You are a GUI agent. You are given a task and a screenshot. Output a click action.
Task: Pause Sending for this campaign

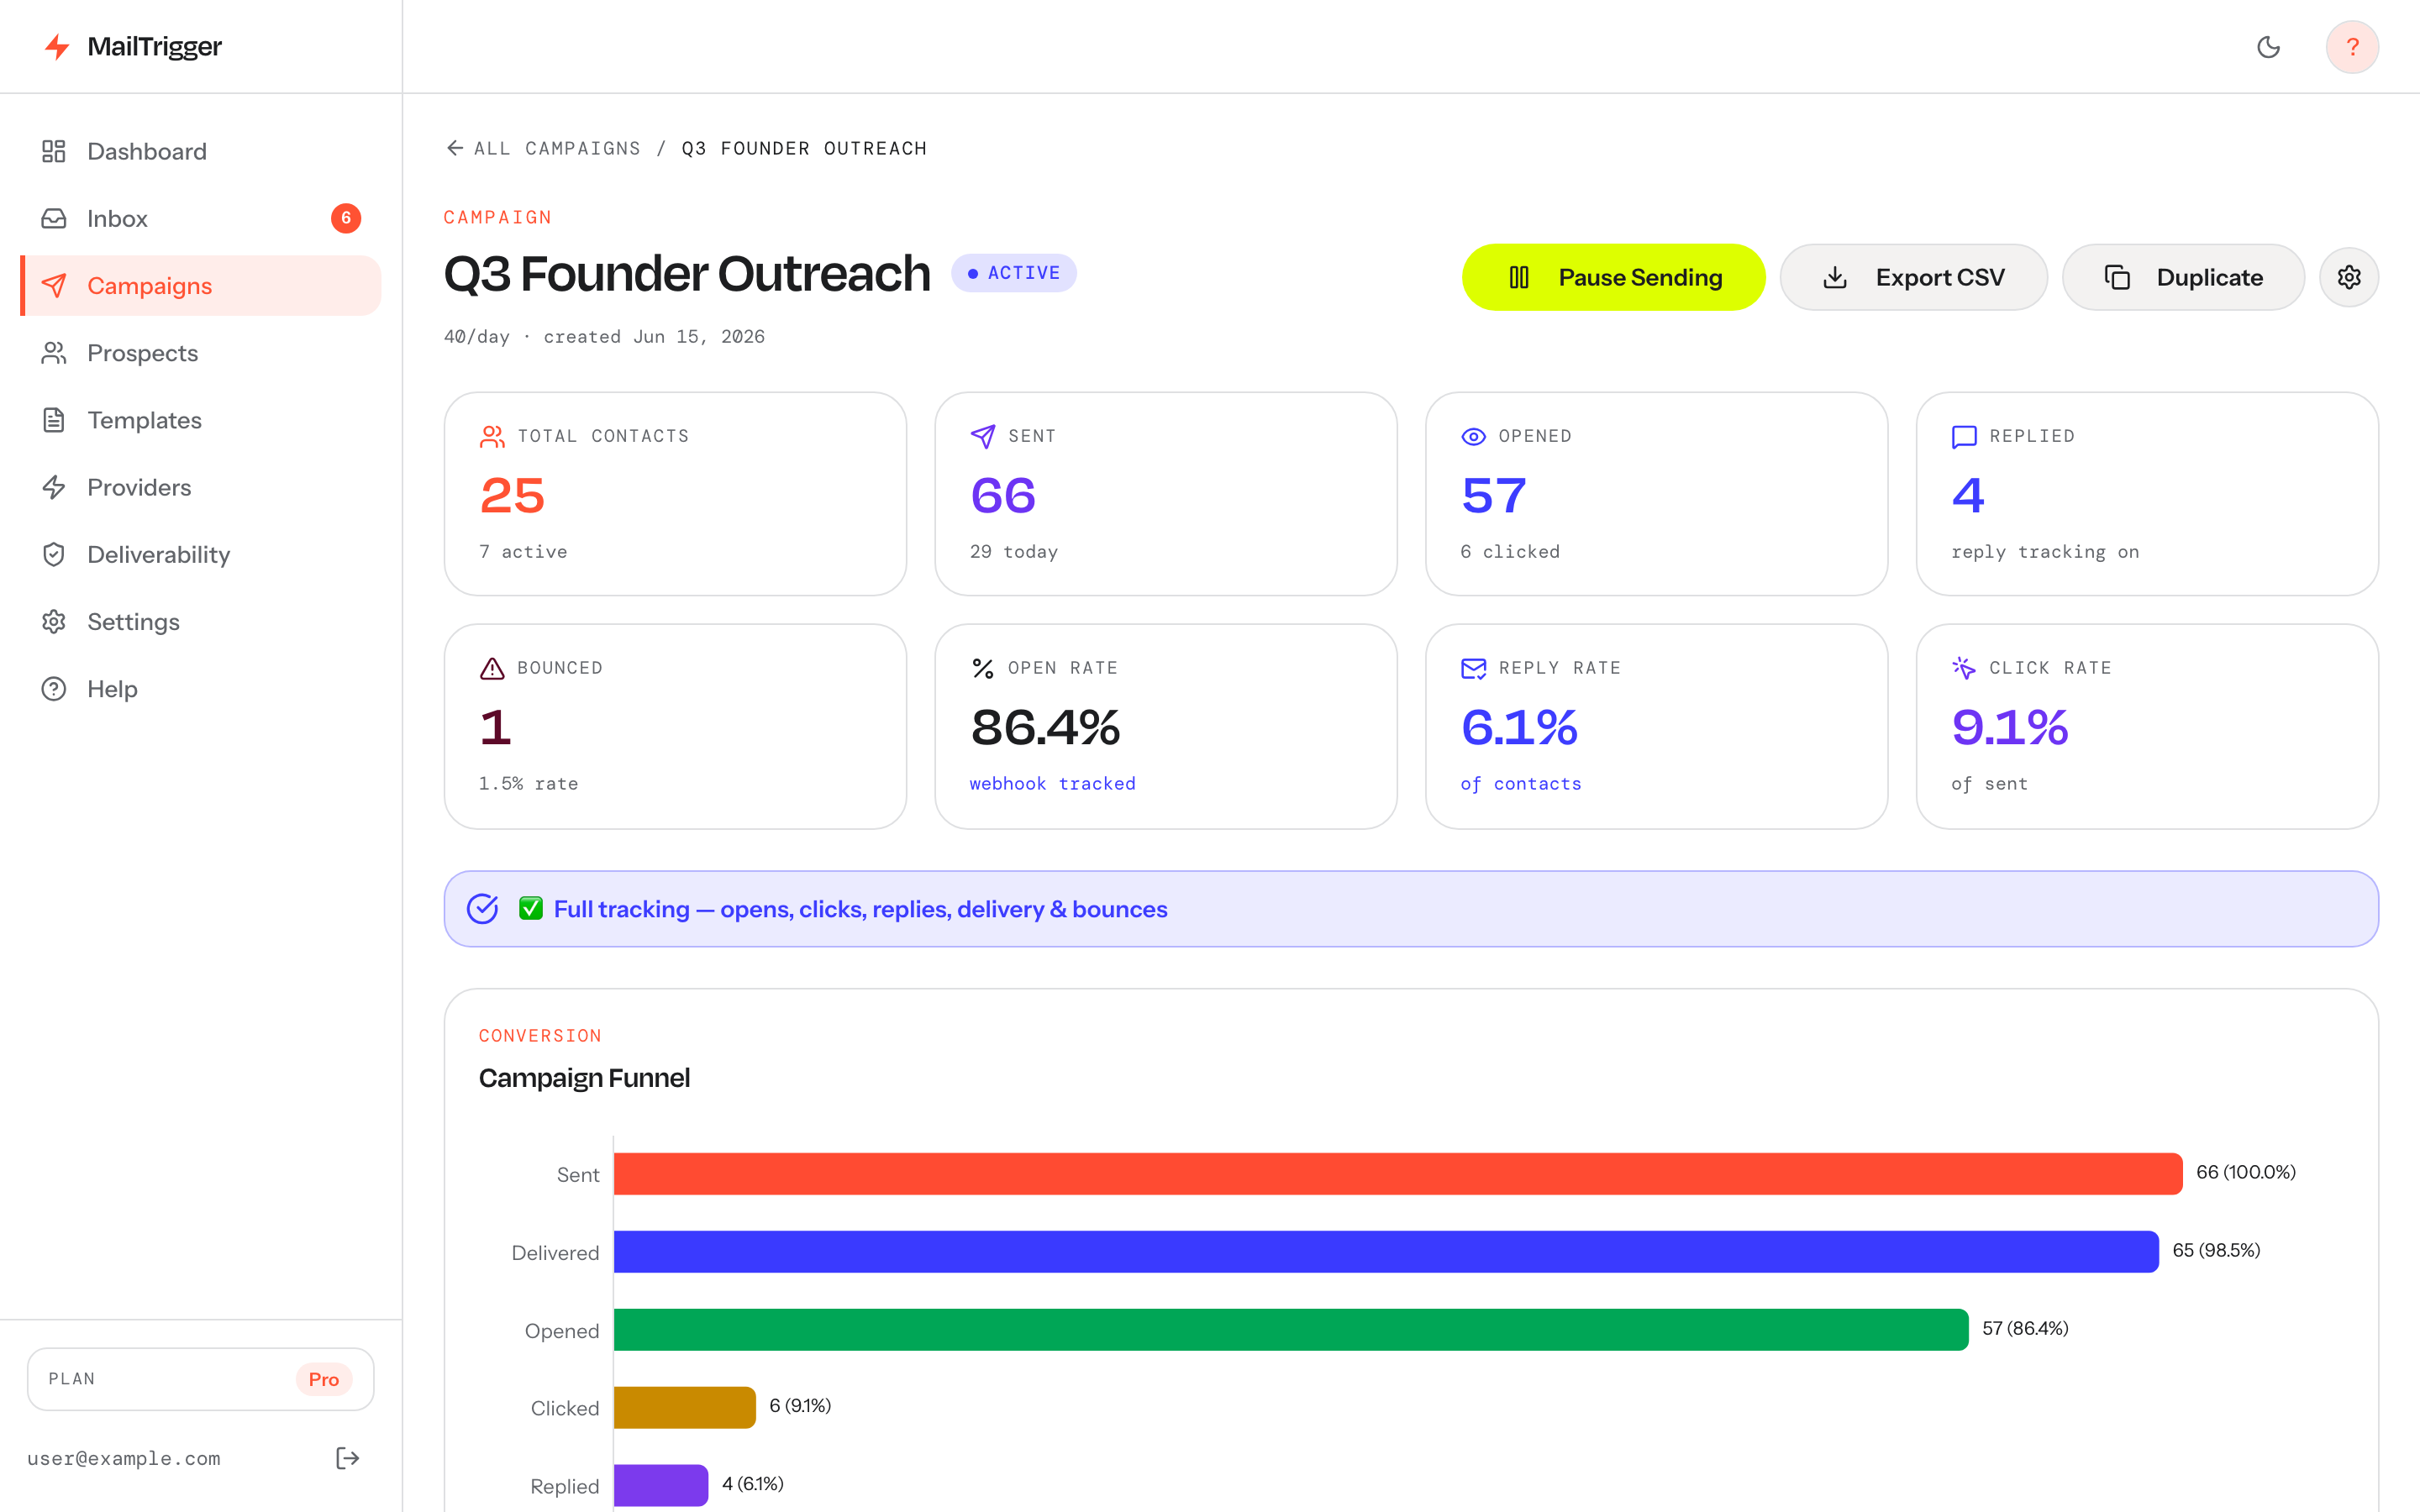coord(1613,277)
